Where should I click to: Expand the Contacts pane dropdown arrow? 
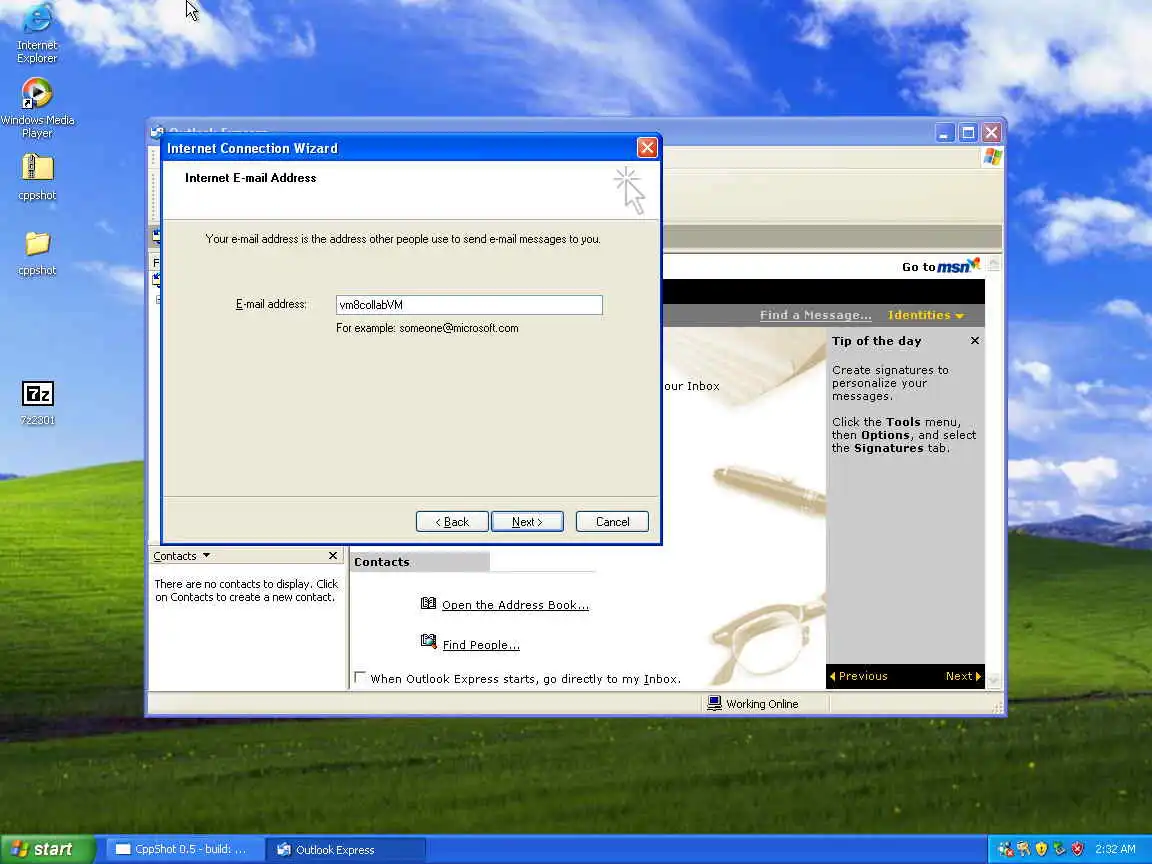pyautogui.click(x=206, y=555)
